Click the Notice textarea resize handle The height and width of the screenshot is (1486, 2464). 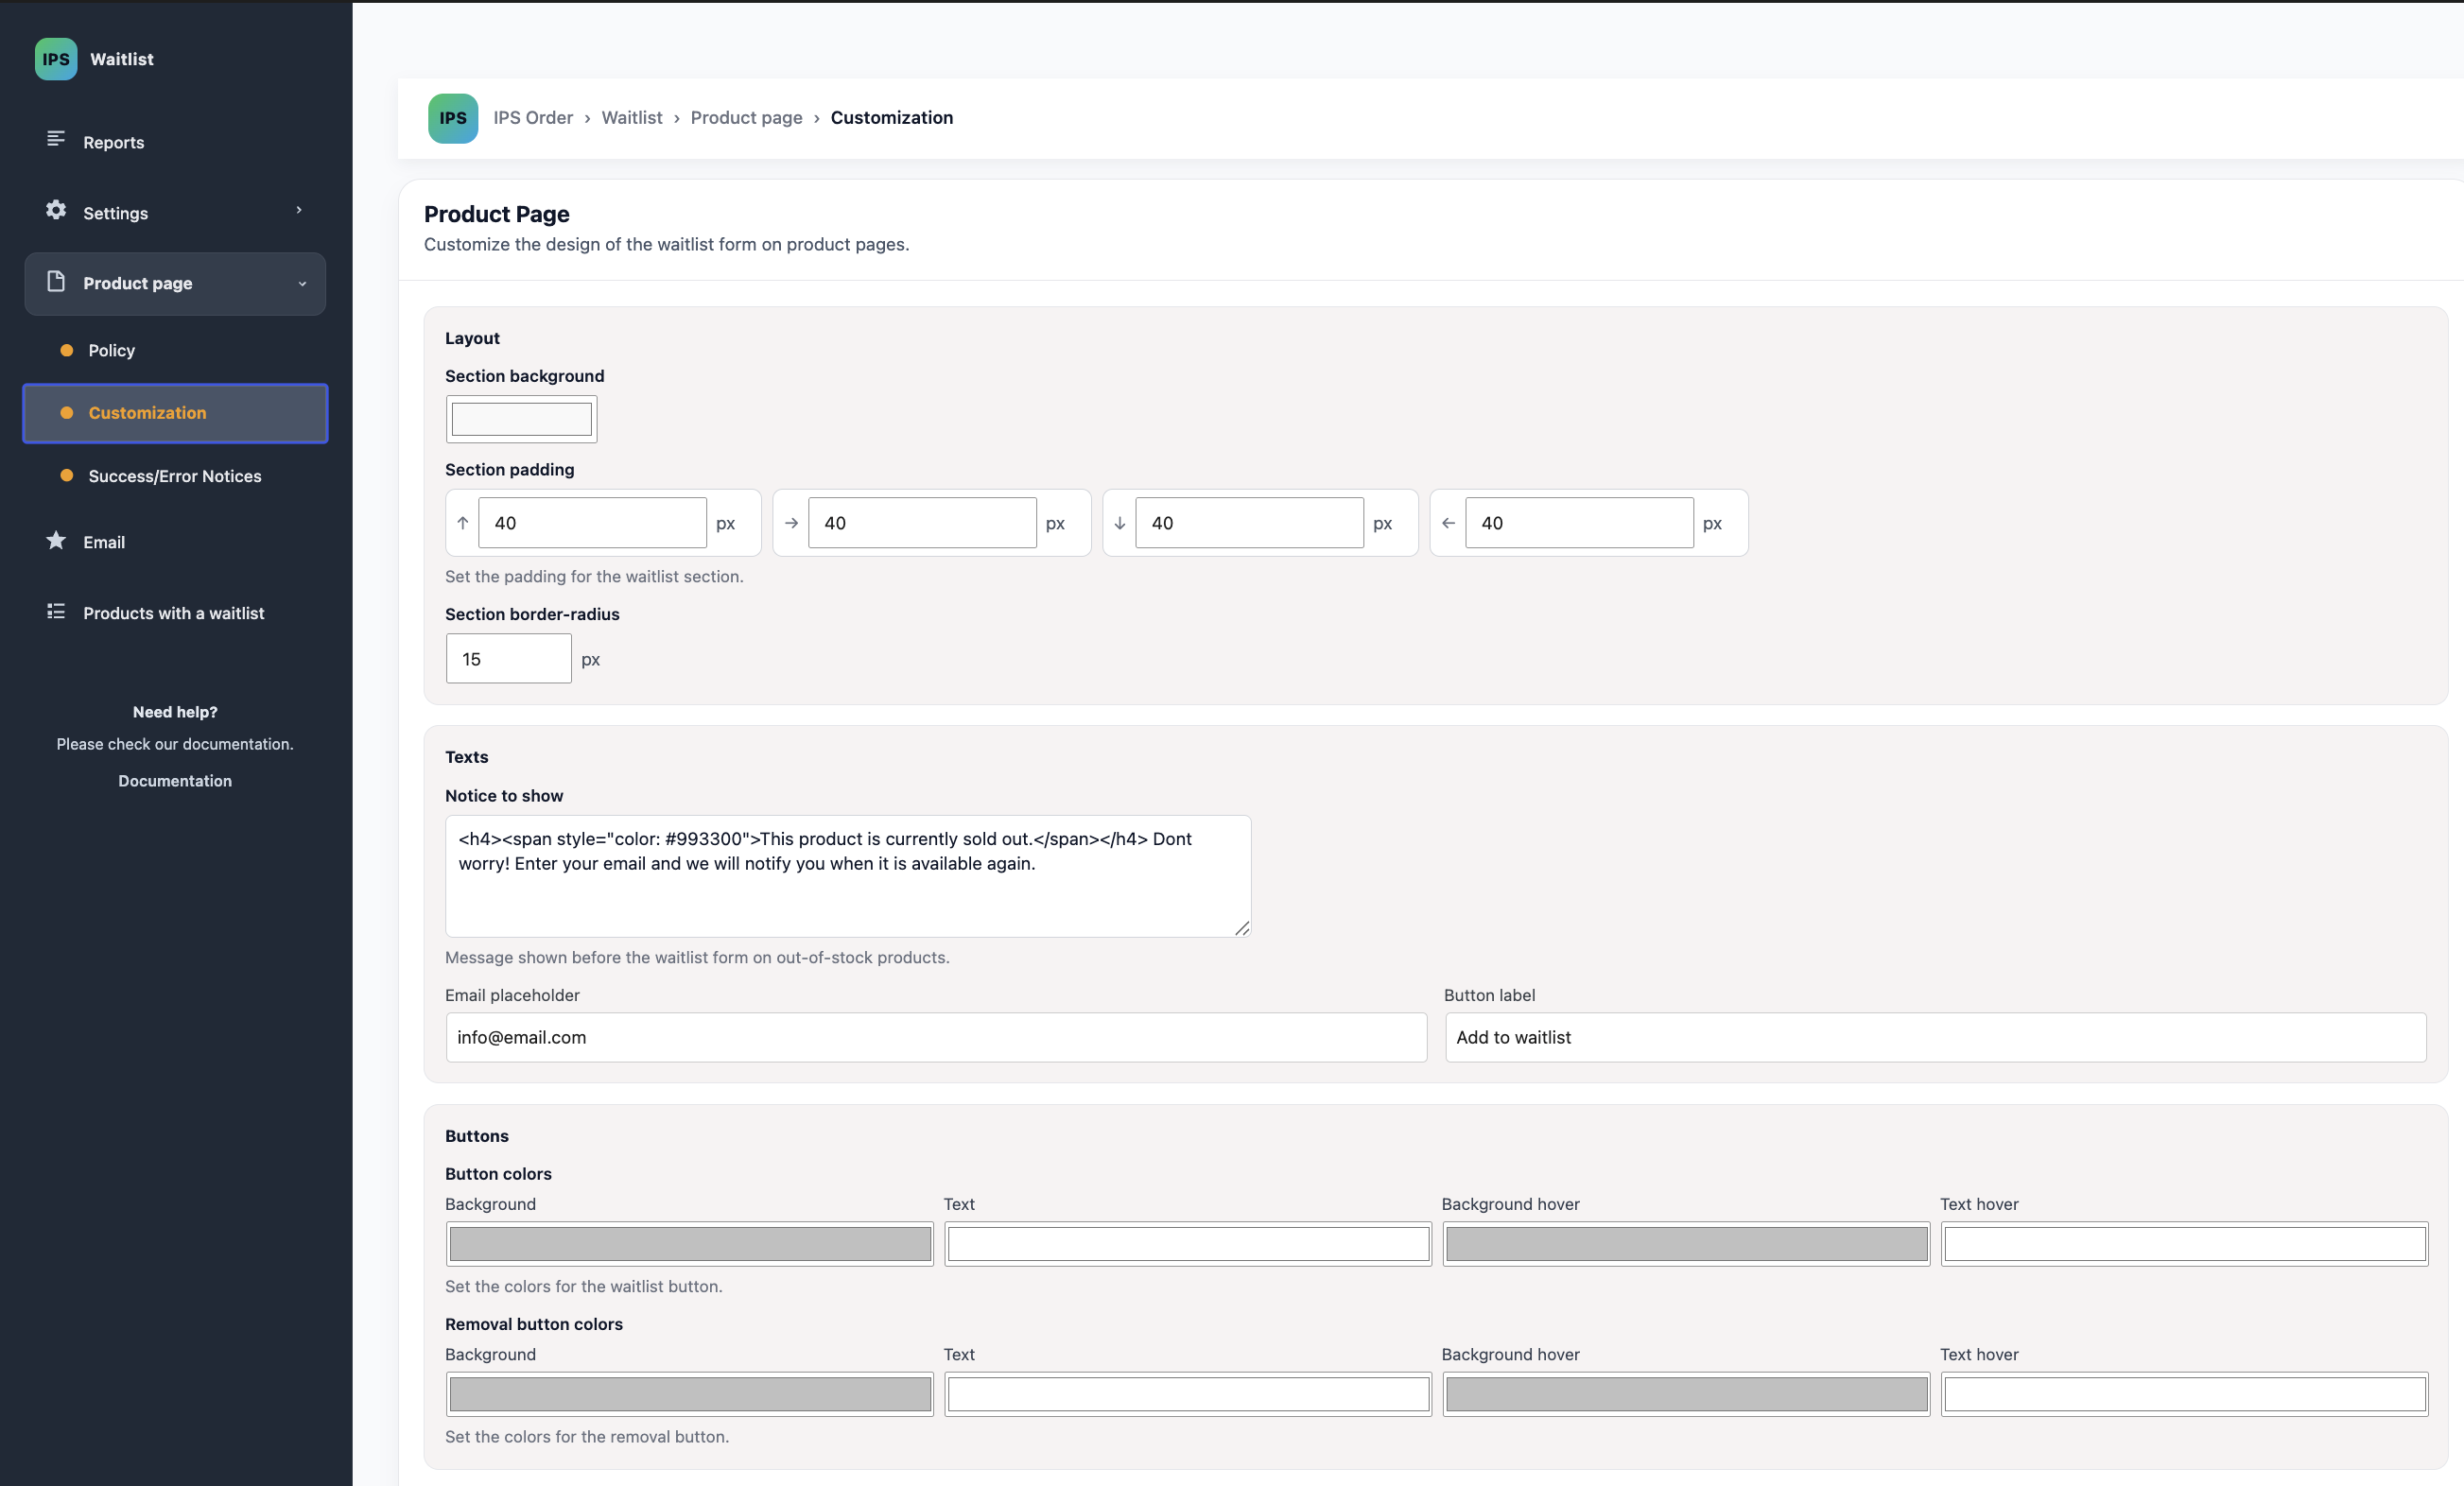tap(1242, 928)
